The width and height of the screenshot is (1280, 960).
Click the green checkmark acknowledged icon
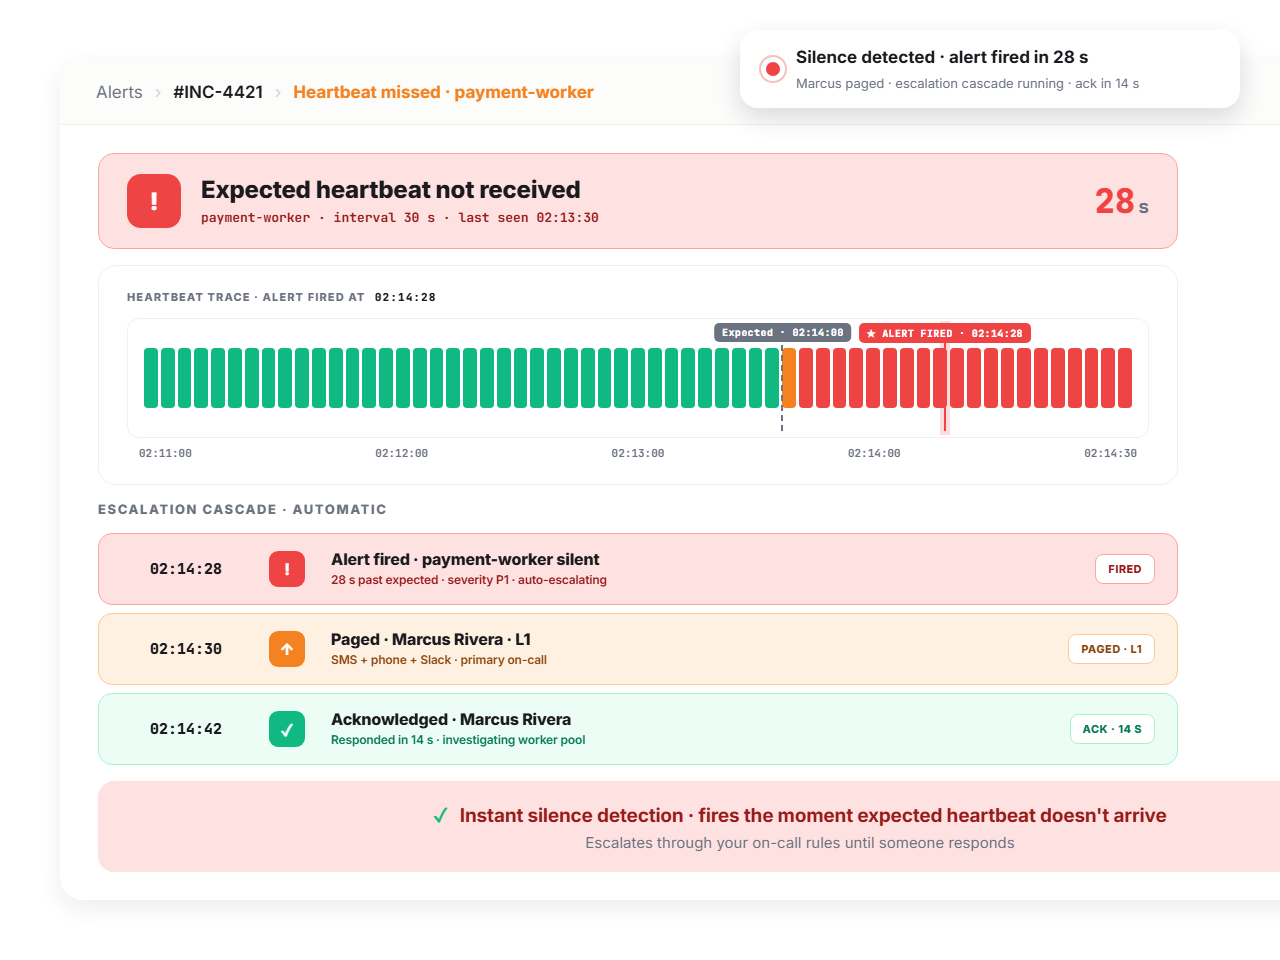pos(287,729)
